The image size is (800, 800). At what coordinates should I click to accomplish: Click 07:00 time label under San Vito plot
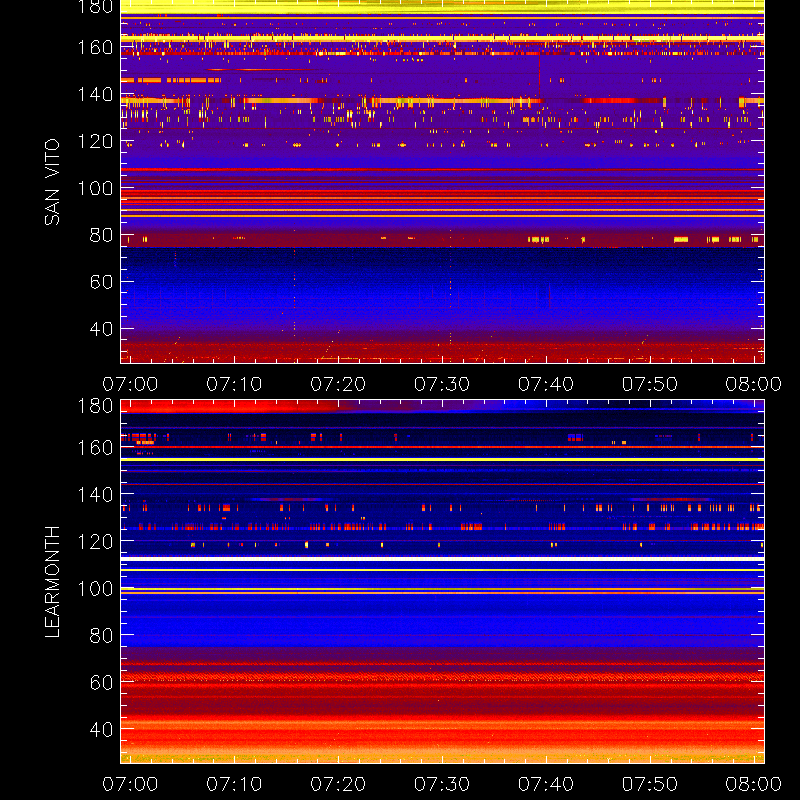pos(130,384)
